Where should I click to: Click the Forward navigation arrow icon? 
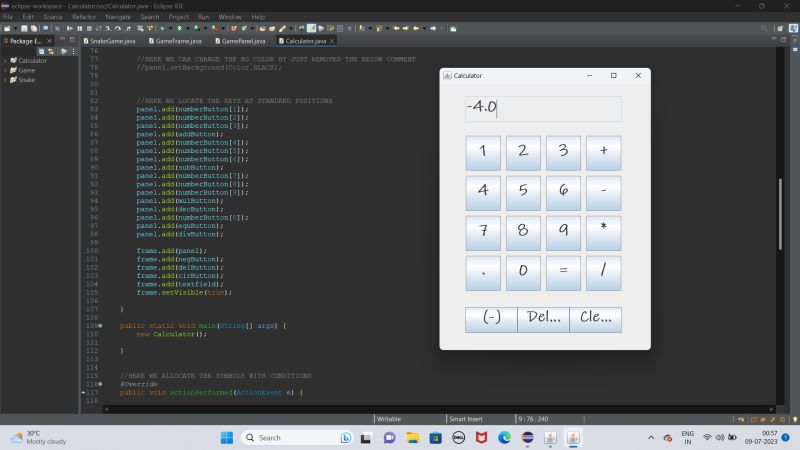433,29
